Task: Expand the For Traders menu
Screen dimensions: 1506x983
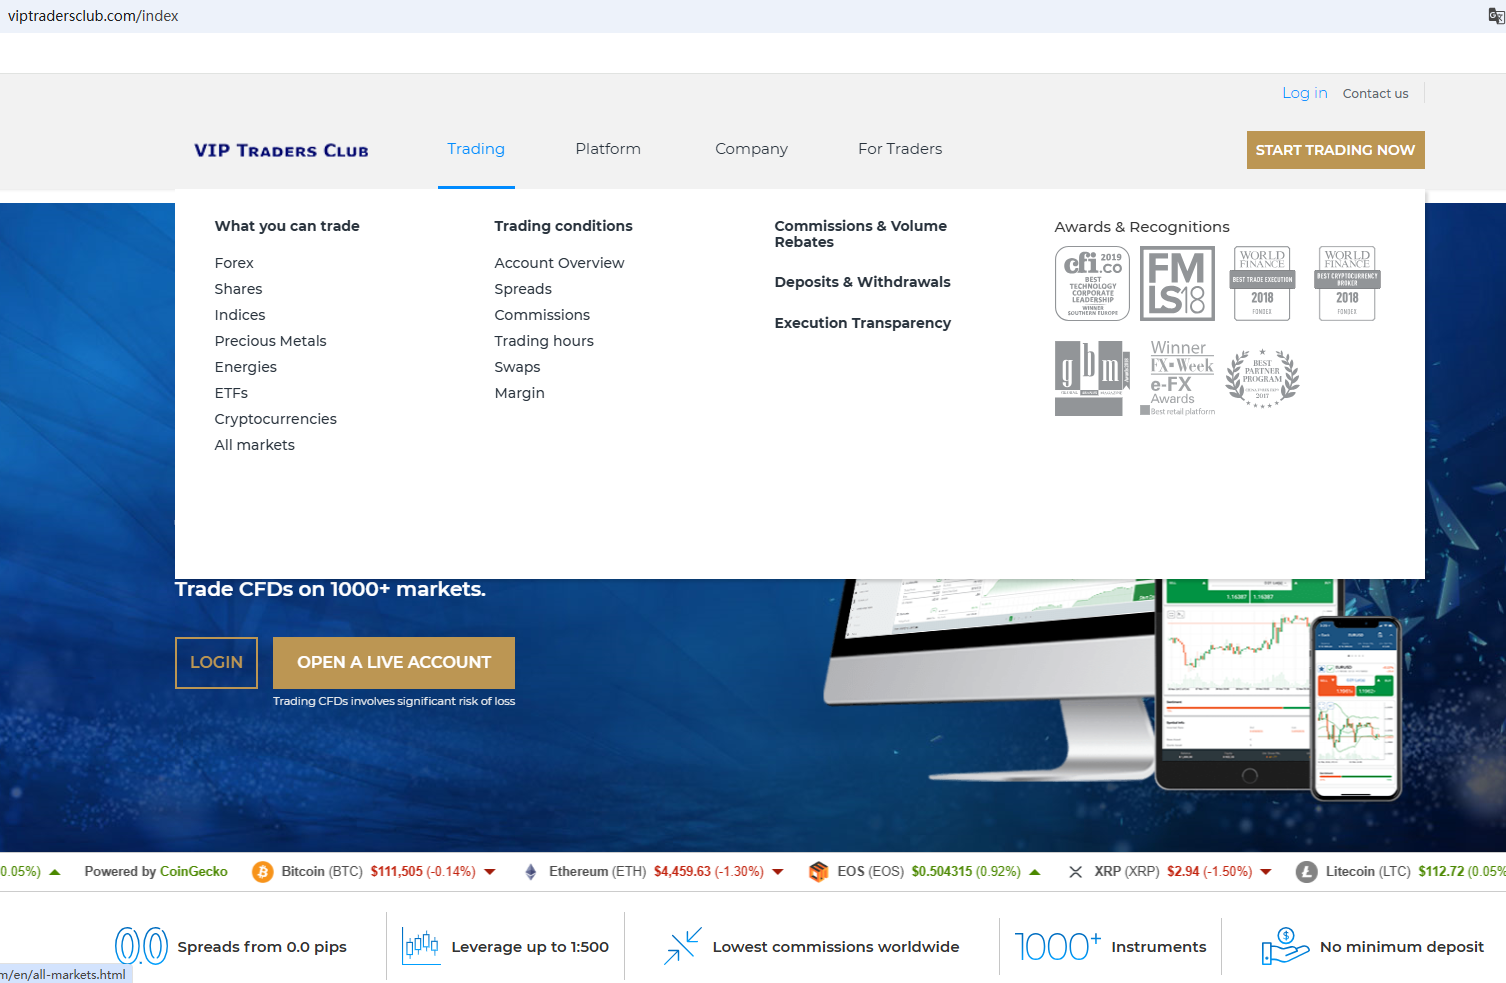Action: click(900, 149)
